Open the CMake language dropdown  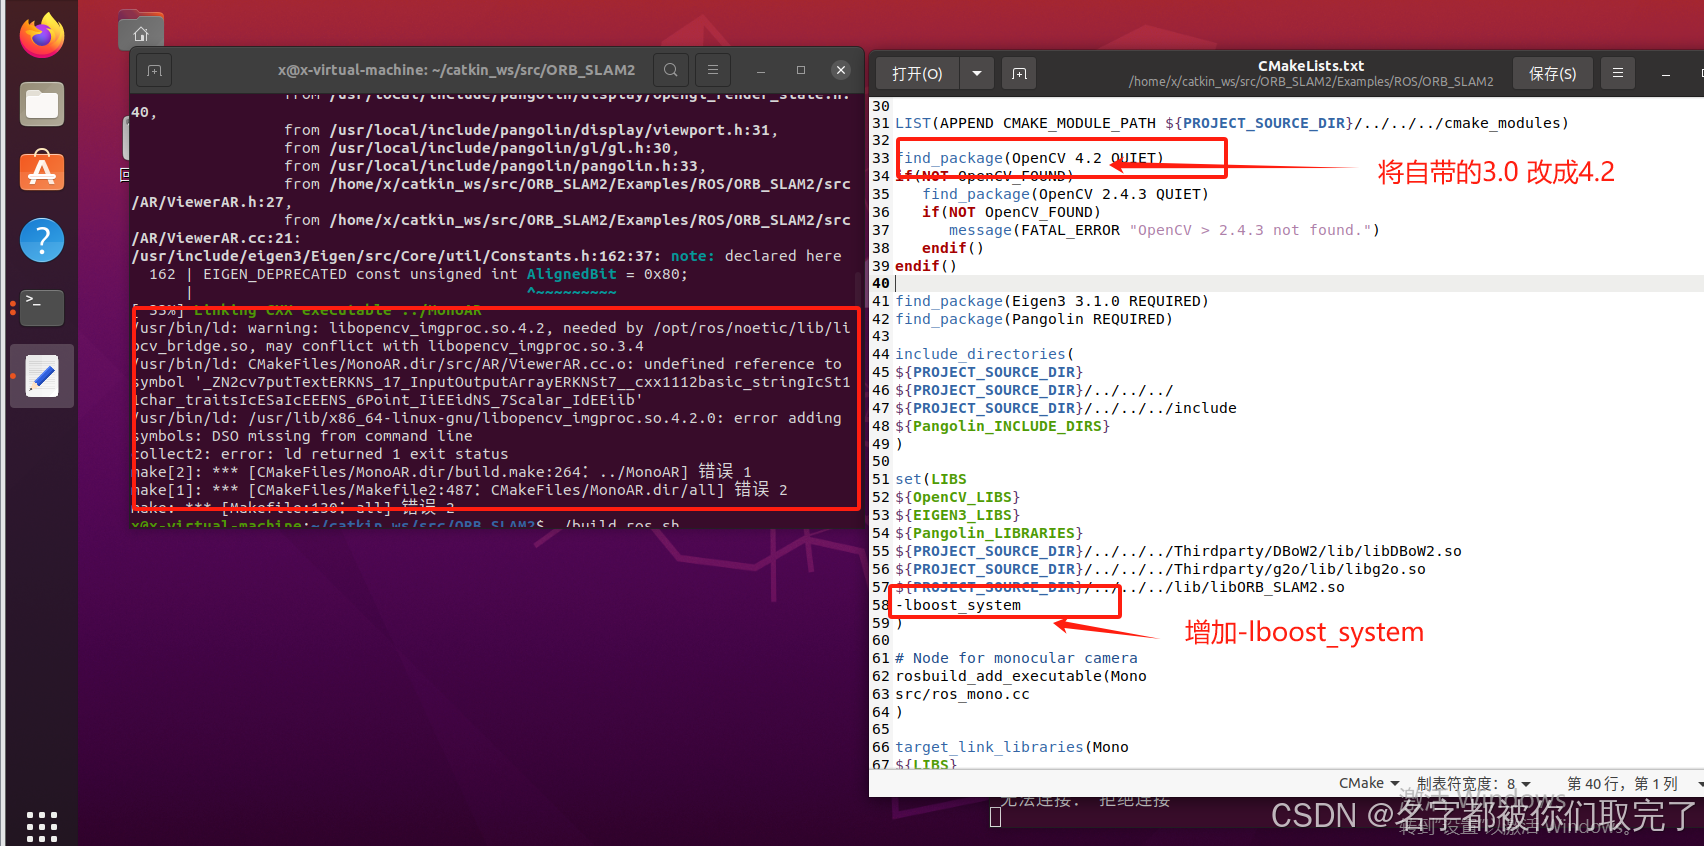1369,783
